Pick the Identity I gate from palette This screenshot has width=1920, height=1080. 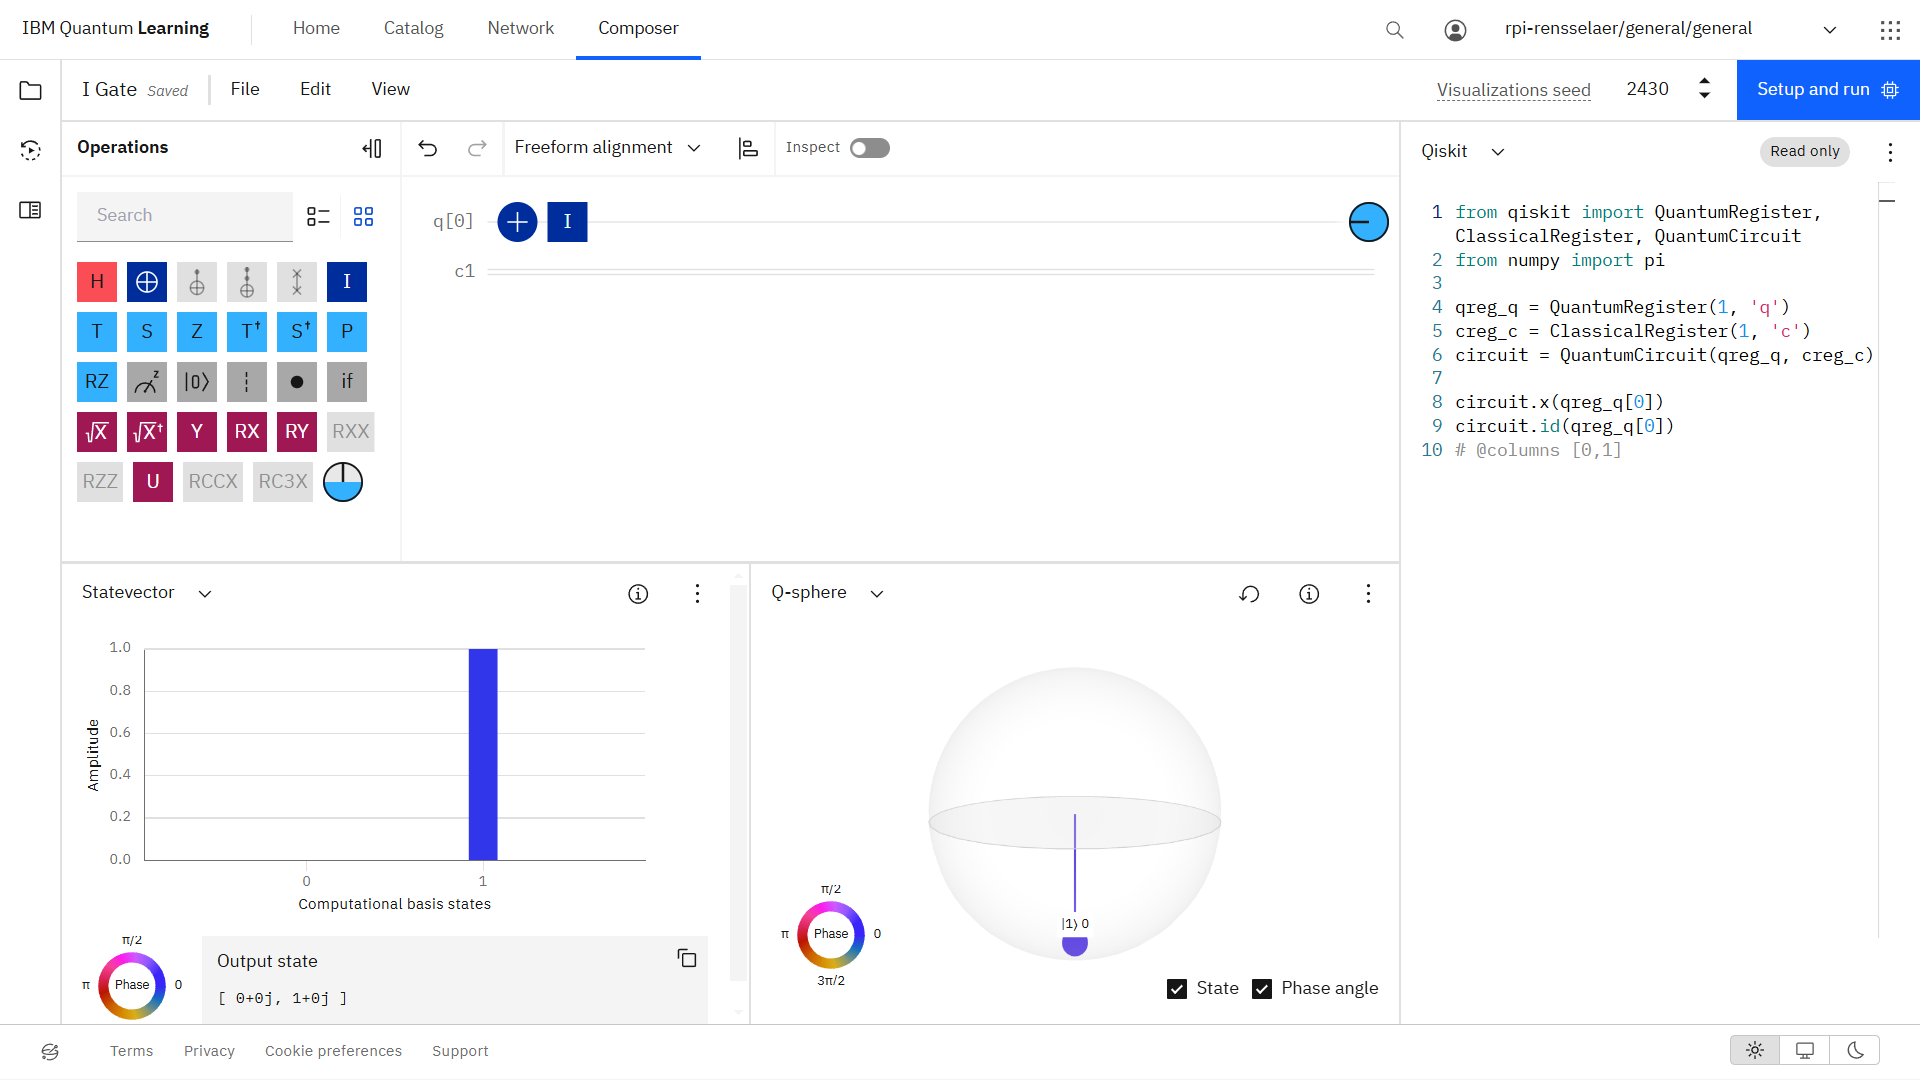click(x=347, y=282)
